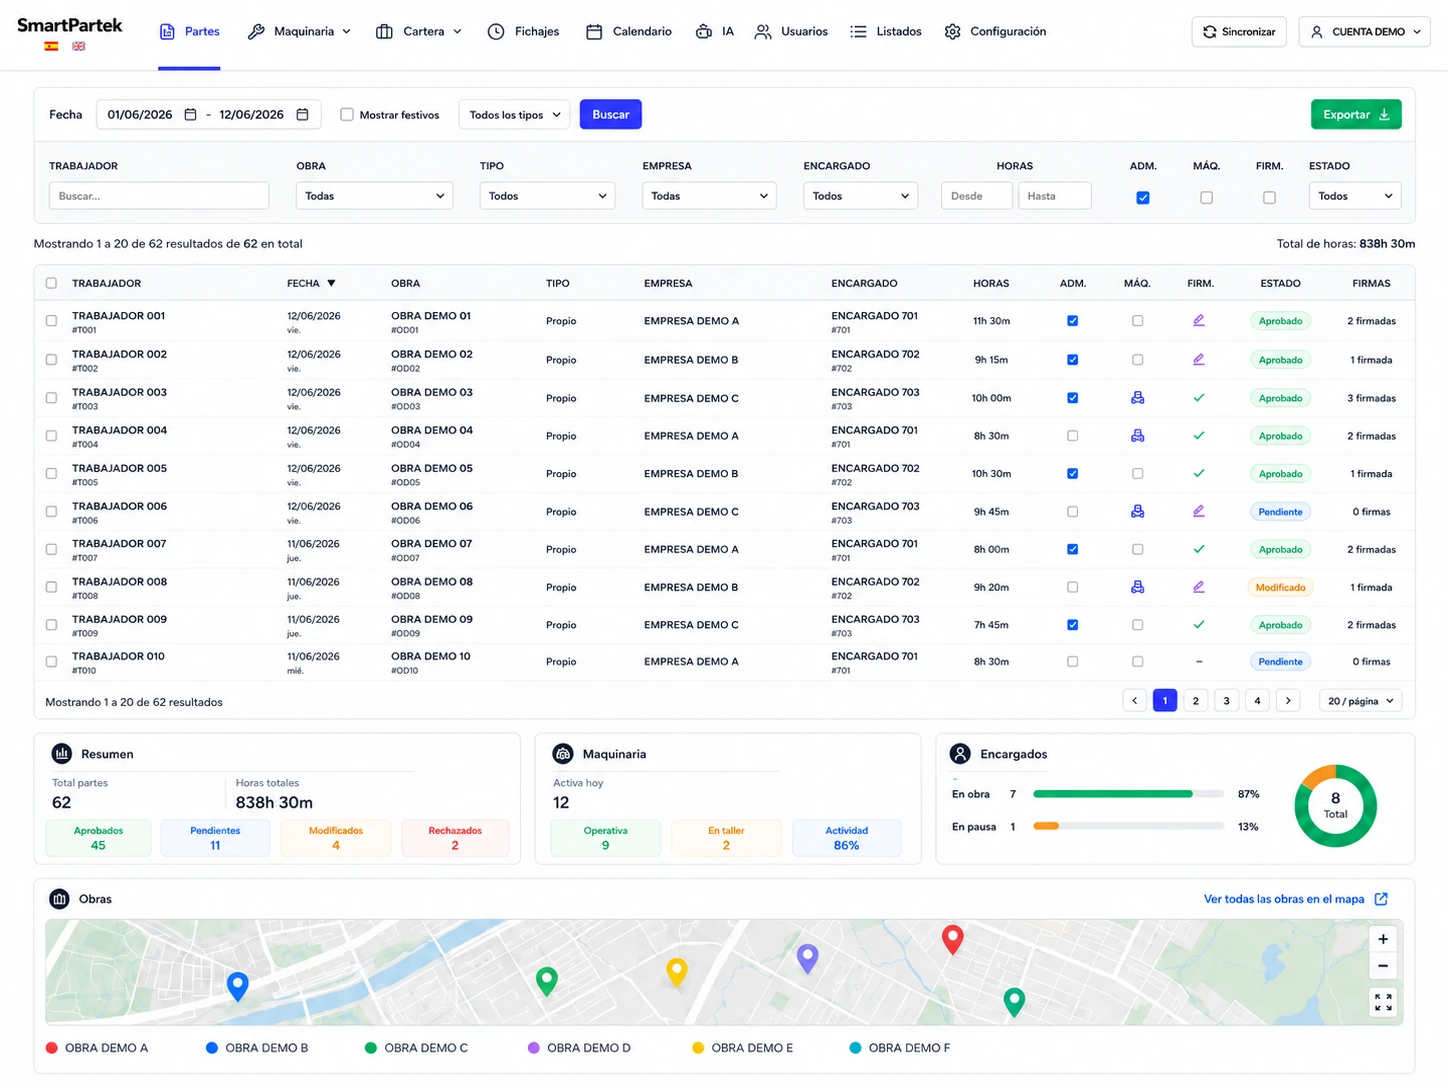Go to next results page arrow
Viewport: 1448px width, 1086px height.
[1288, 701]
